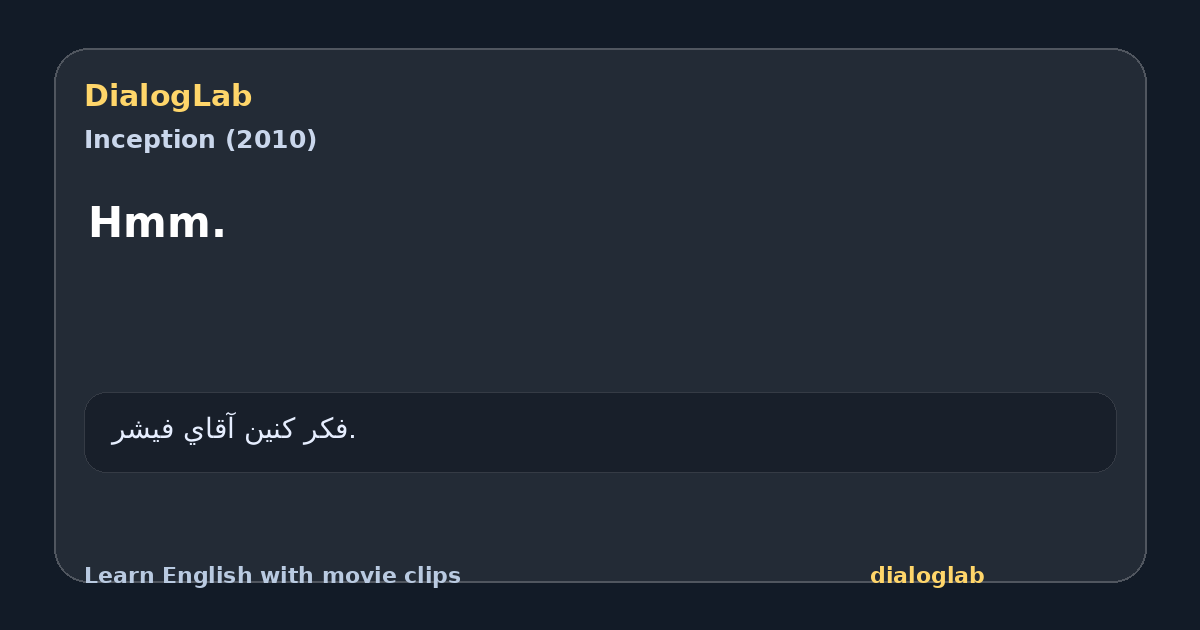Click the "Lab" part of the DialogLab title

pos(226,97)
